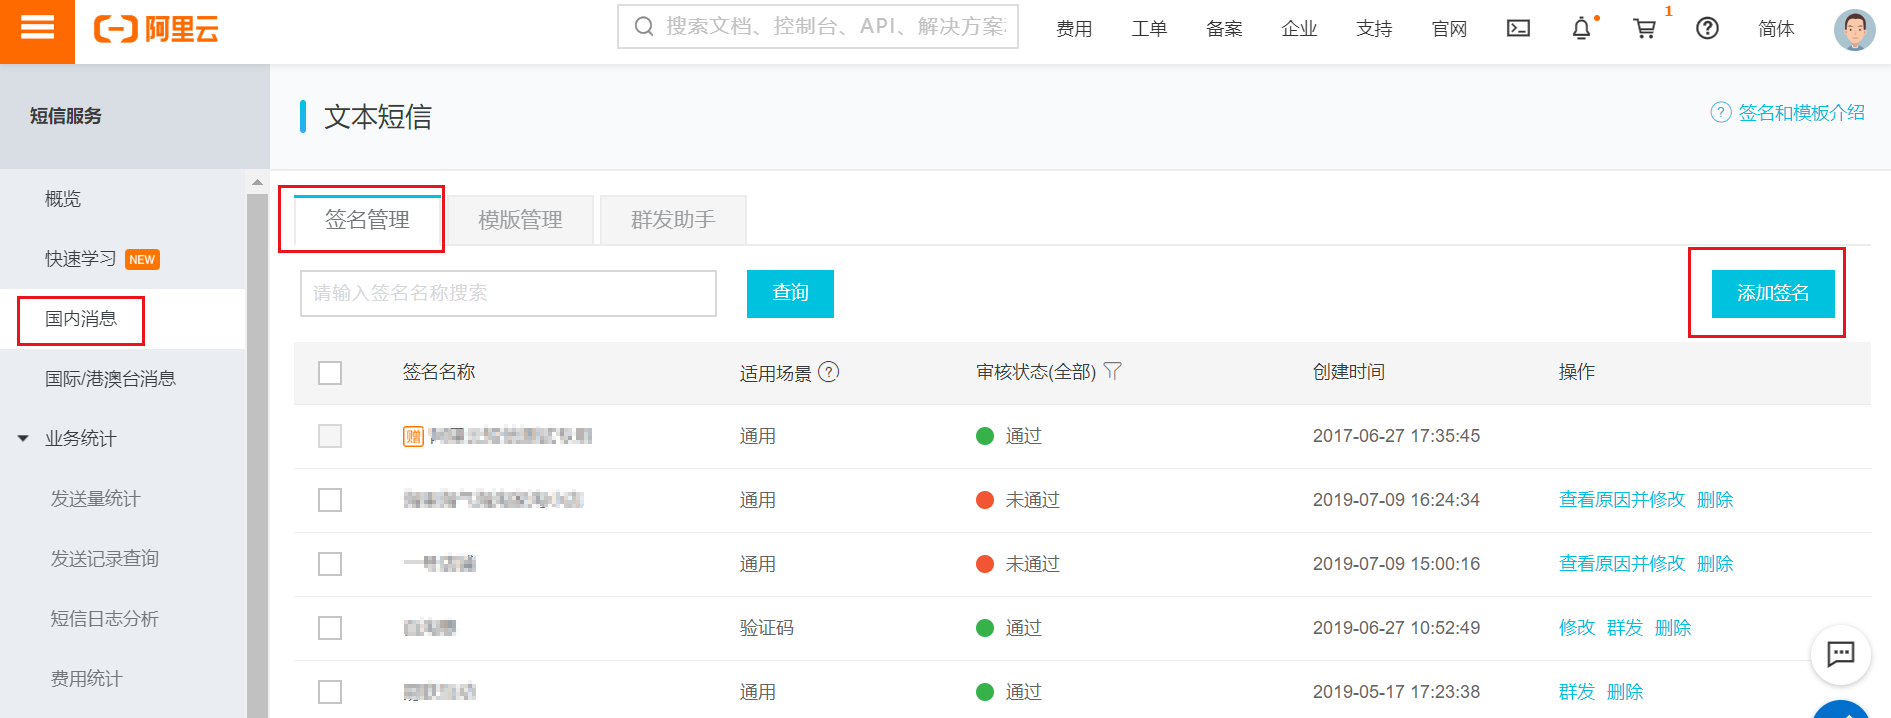The height and width of the screenshot is (718, 1891).
Task: Open the hamburger navigation menu
Action: (37, 28)
